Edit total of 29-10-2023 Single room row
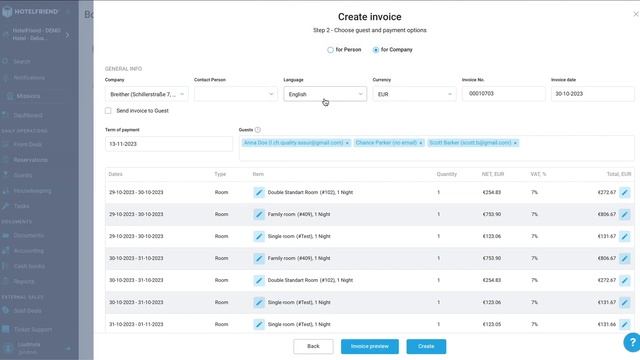The width and height of the screenshot is (640, 360). click(x=624, y=236)
